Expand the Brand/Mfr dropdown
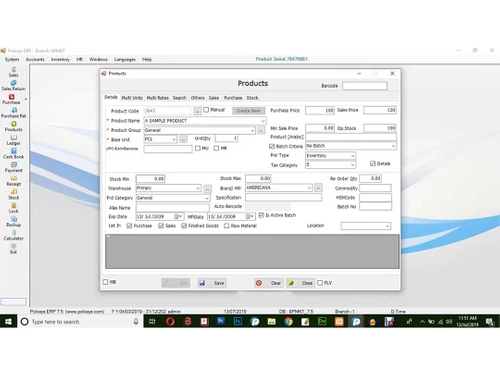This screenshot has width=500, height=375. [x=309, y=188]
